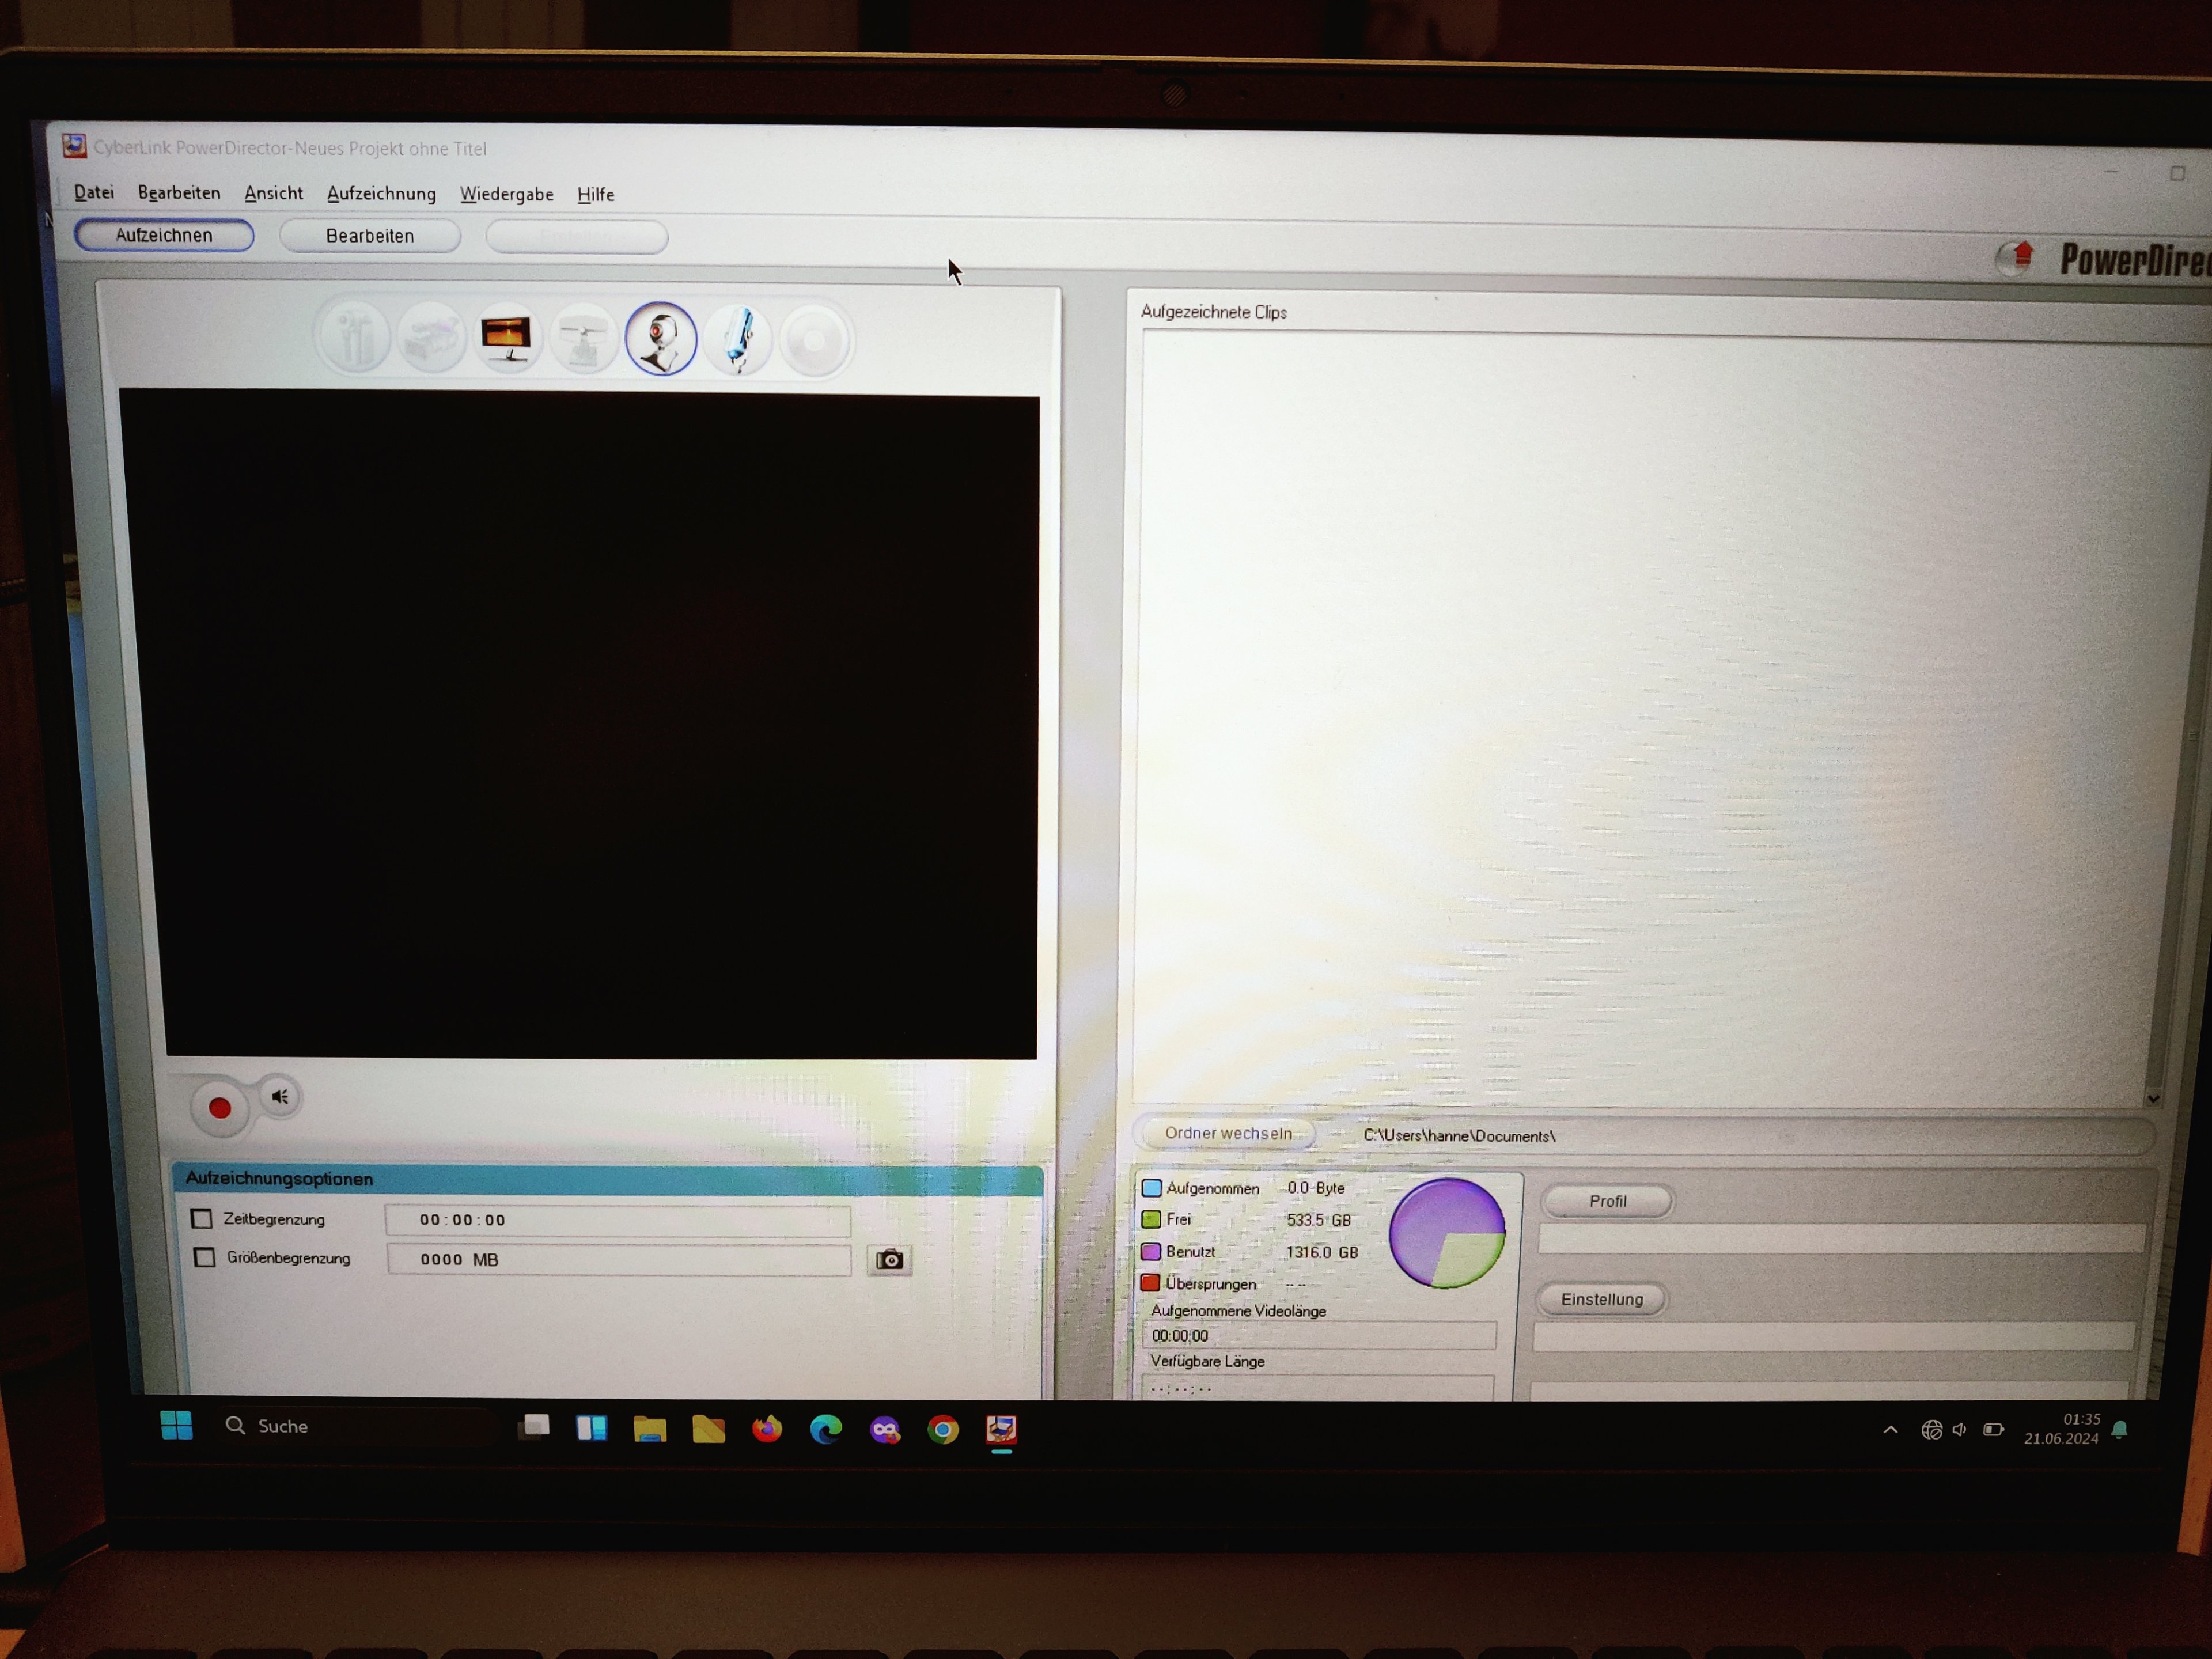Select the TV signal capture icon
This screenshot has height=1659, width=2212.
[x=507, y=339]
